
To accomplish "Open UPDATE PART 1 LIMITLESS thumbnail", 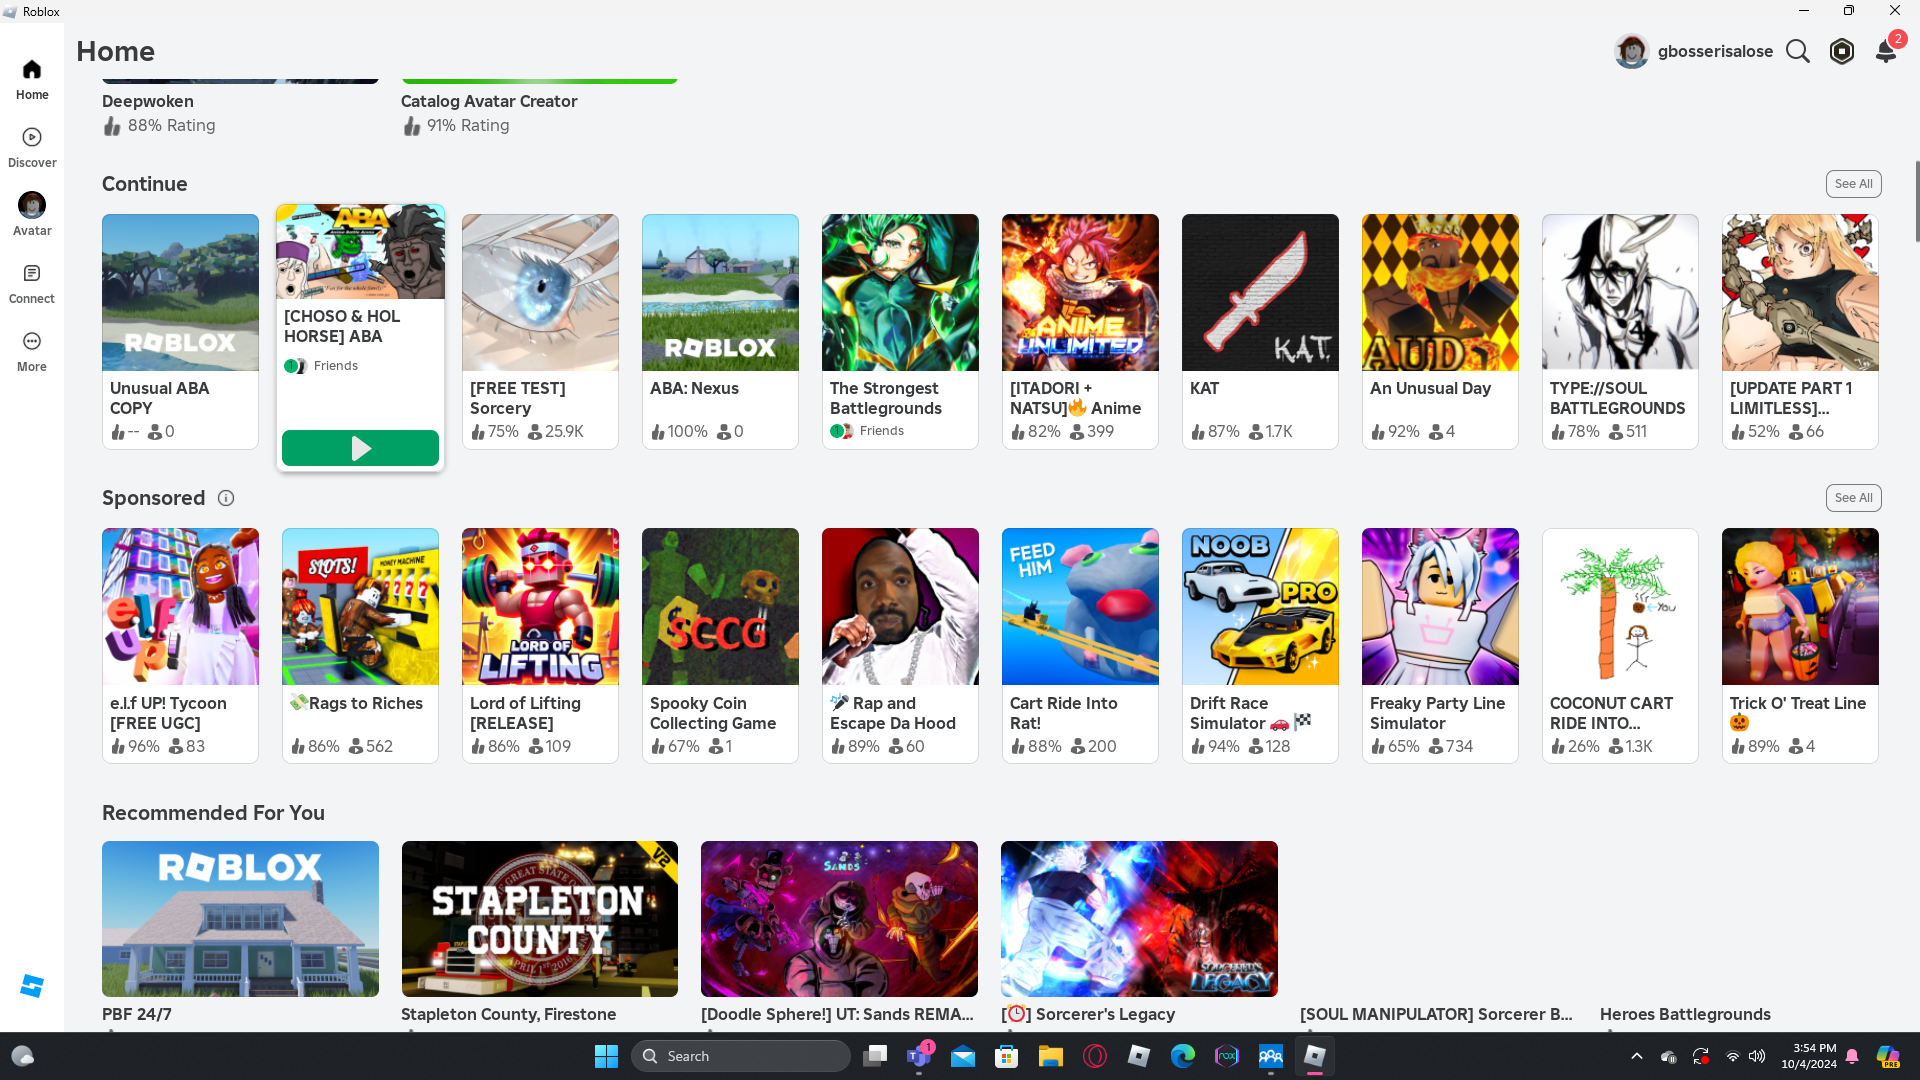I will [x=1800, y=292].
